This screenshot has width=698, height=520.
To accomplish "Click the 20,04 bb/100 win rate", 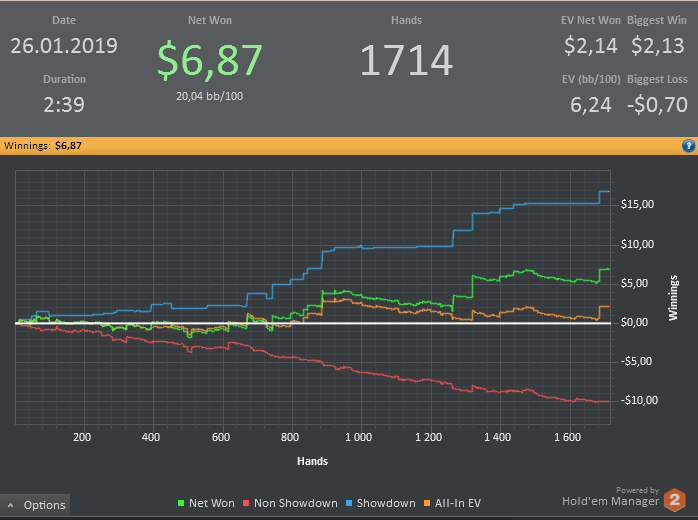I will tap(209, 96).
